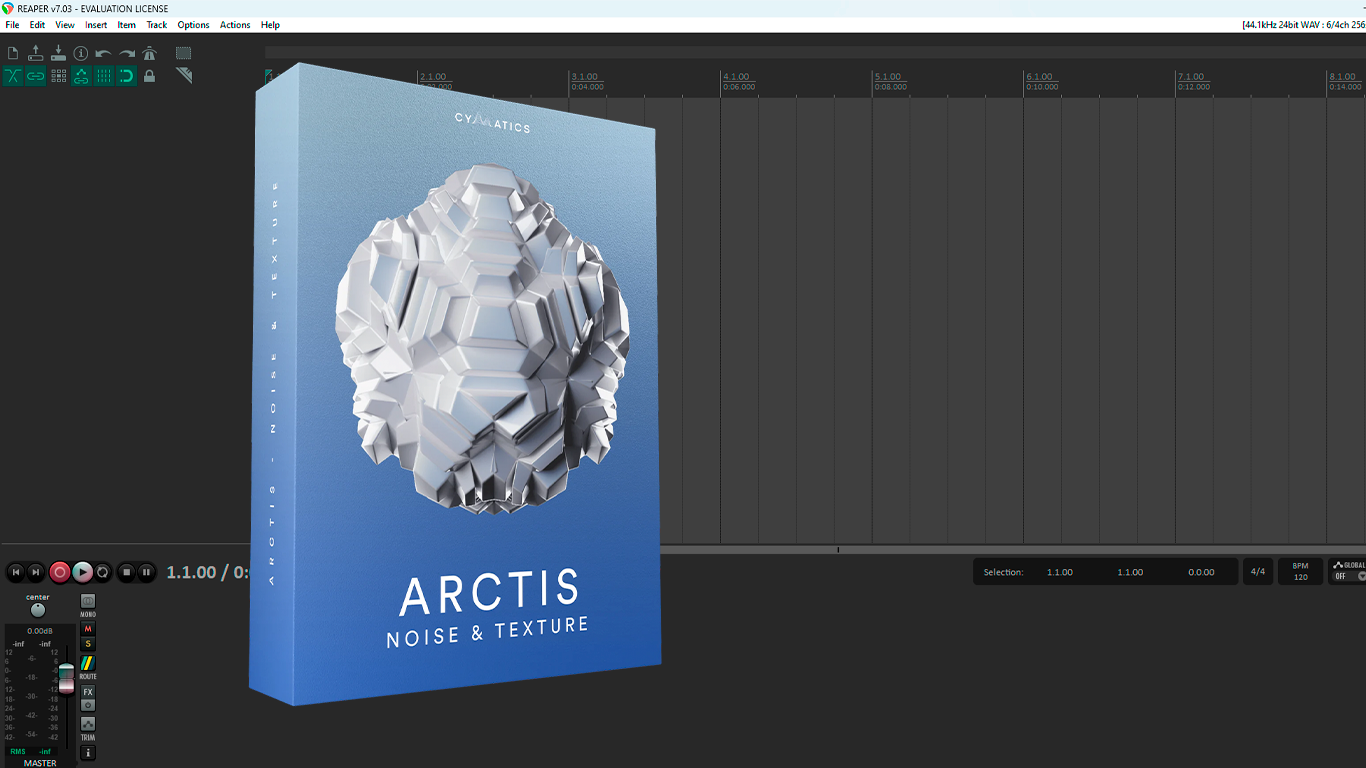Toggle item grouping chain-link button
The height and width of the screenshot is (768, 1366).
click(x=36, y=76)
